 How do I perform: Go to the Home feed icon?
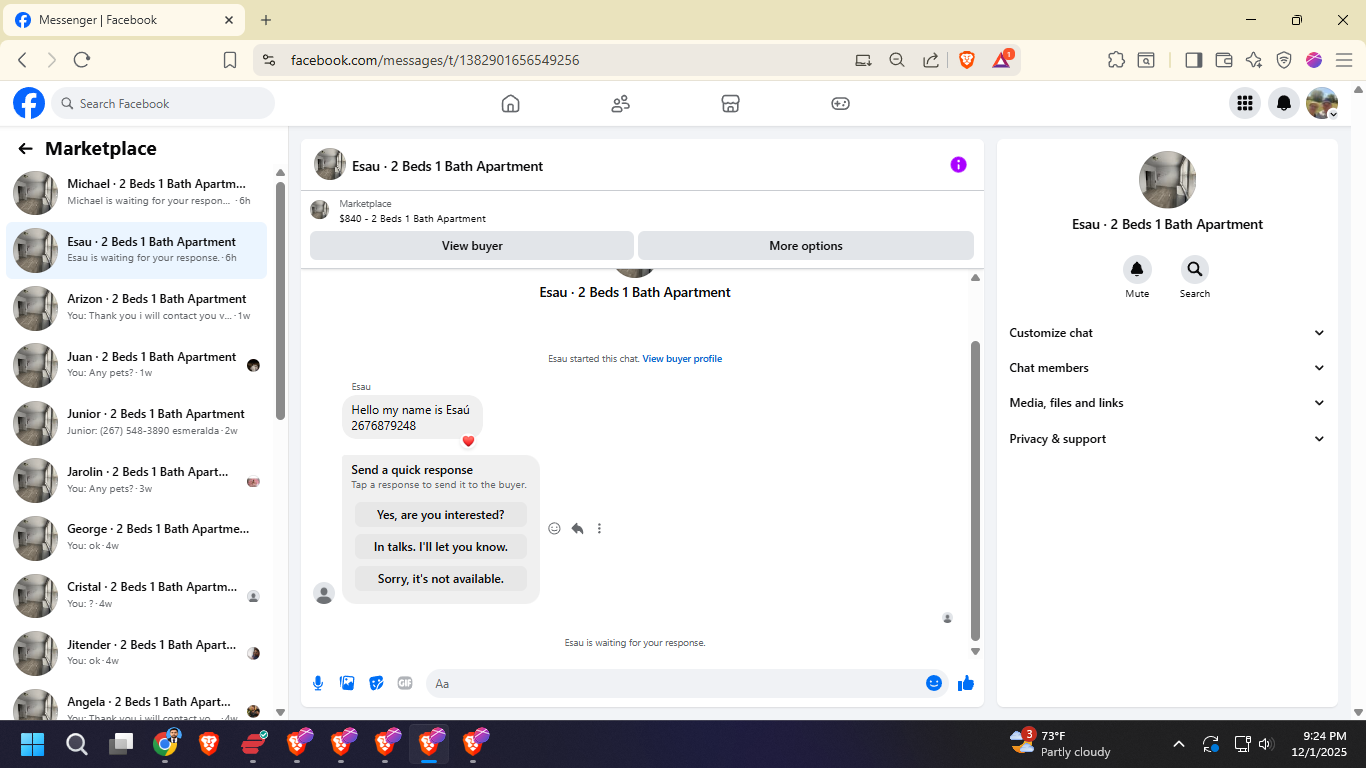click(510, 103)
